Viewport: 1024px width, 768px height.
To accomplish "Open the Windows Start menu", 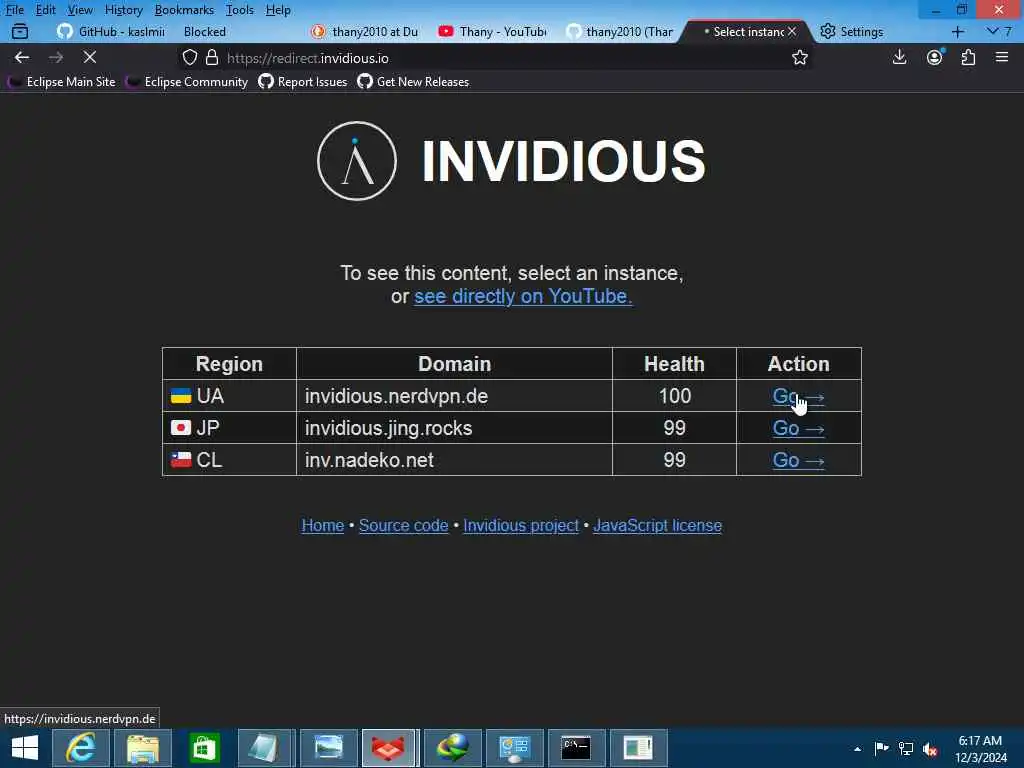I will click(25, 748).
